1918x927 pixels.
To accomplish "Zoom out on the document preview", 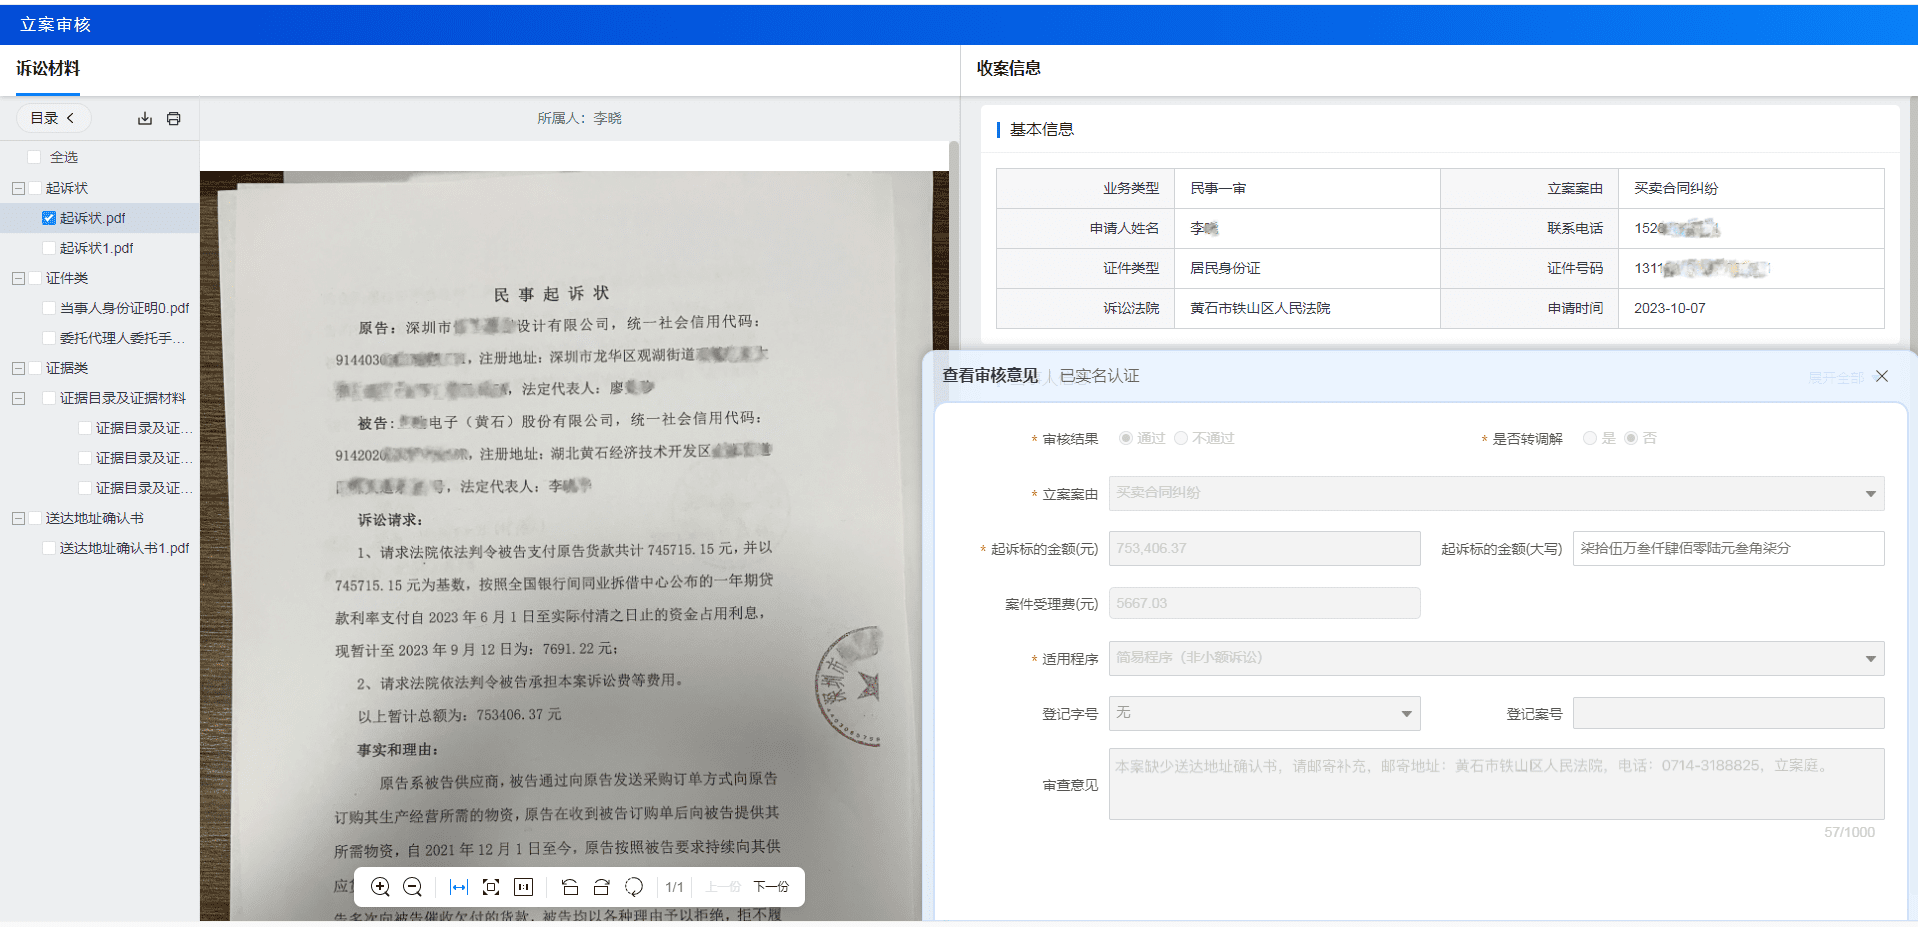I will pos(412,887).
